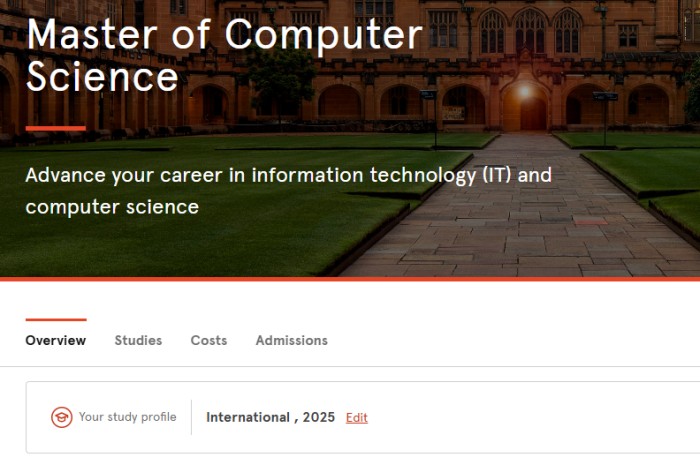Go to the Admissions tab

tap(291, 340)
